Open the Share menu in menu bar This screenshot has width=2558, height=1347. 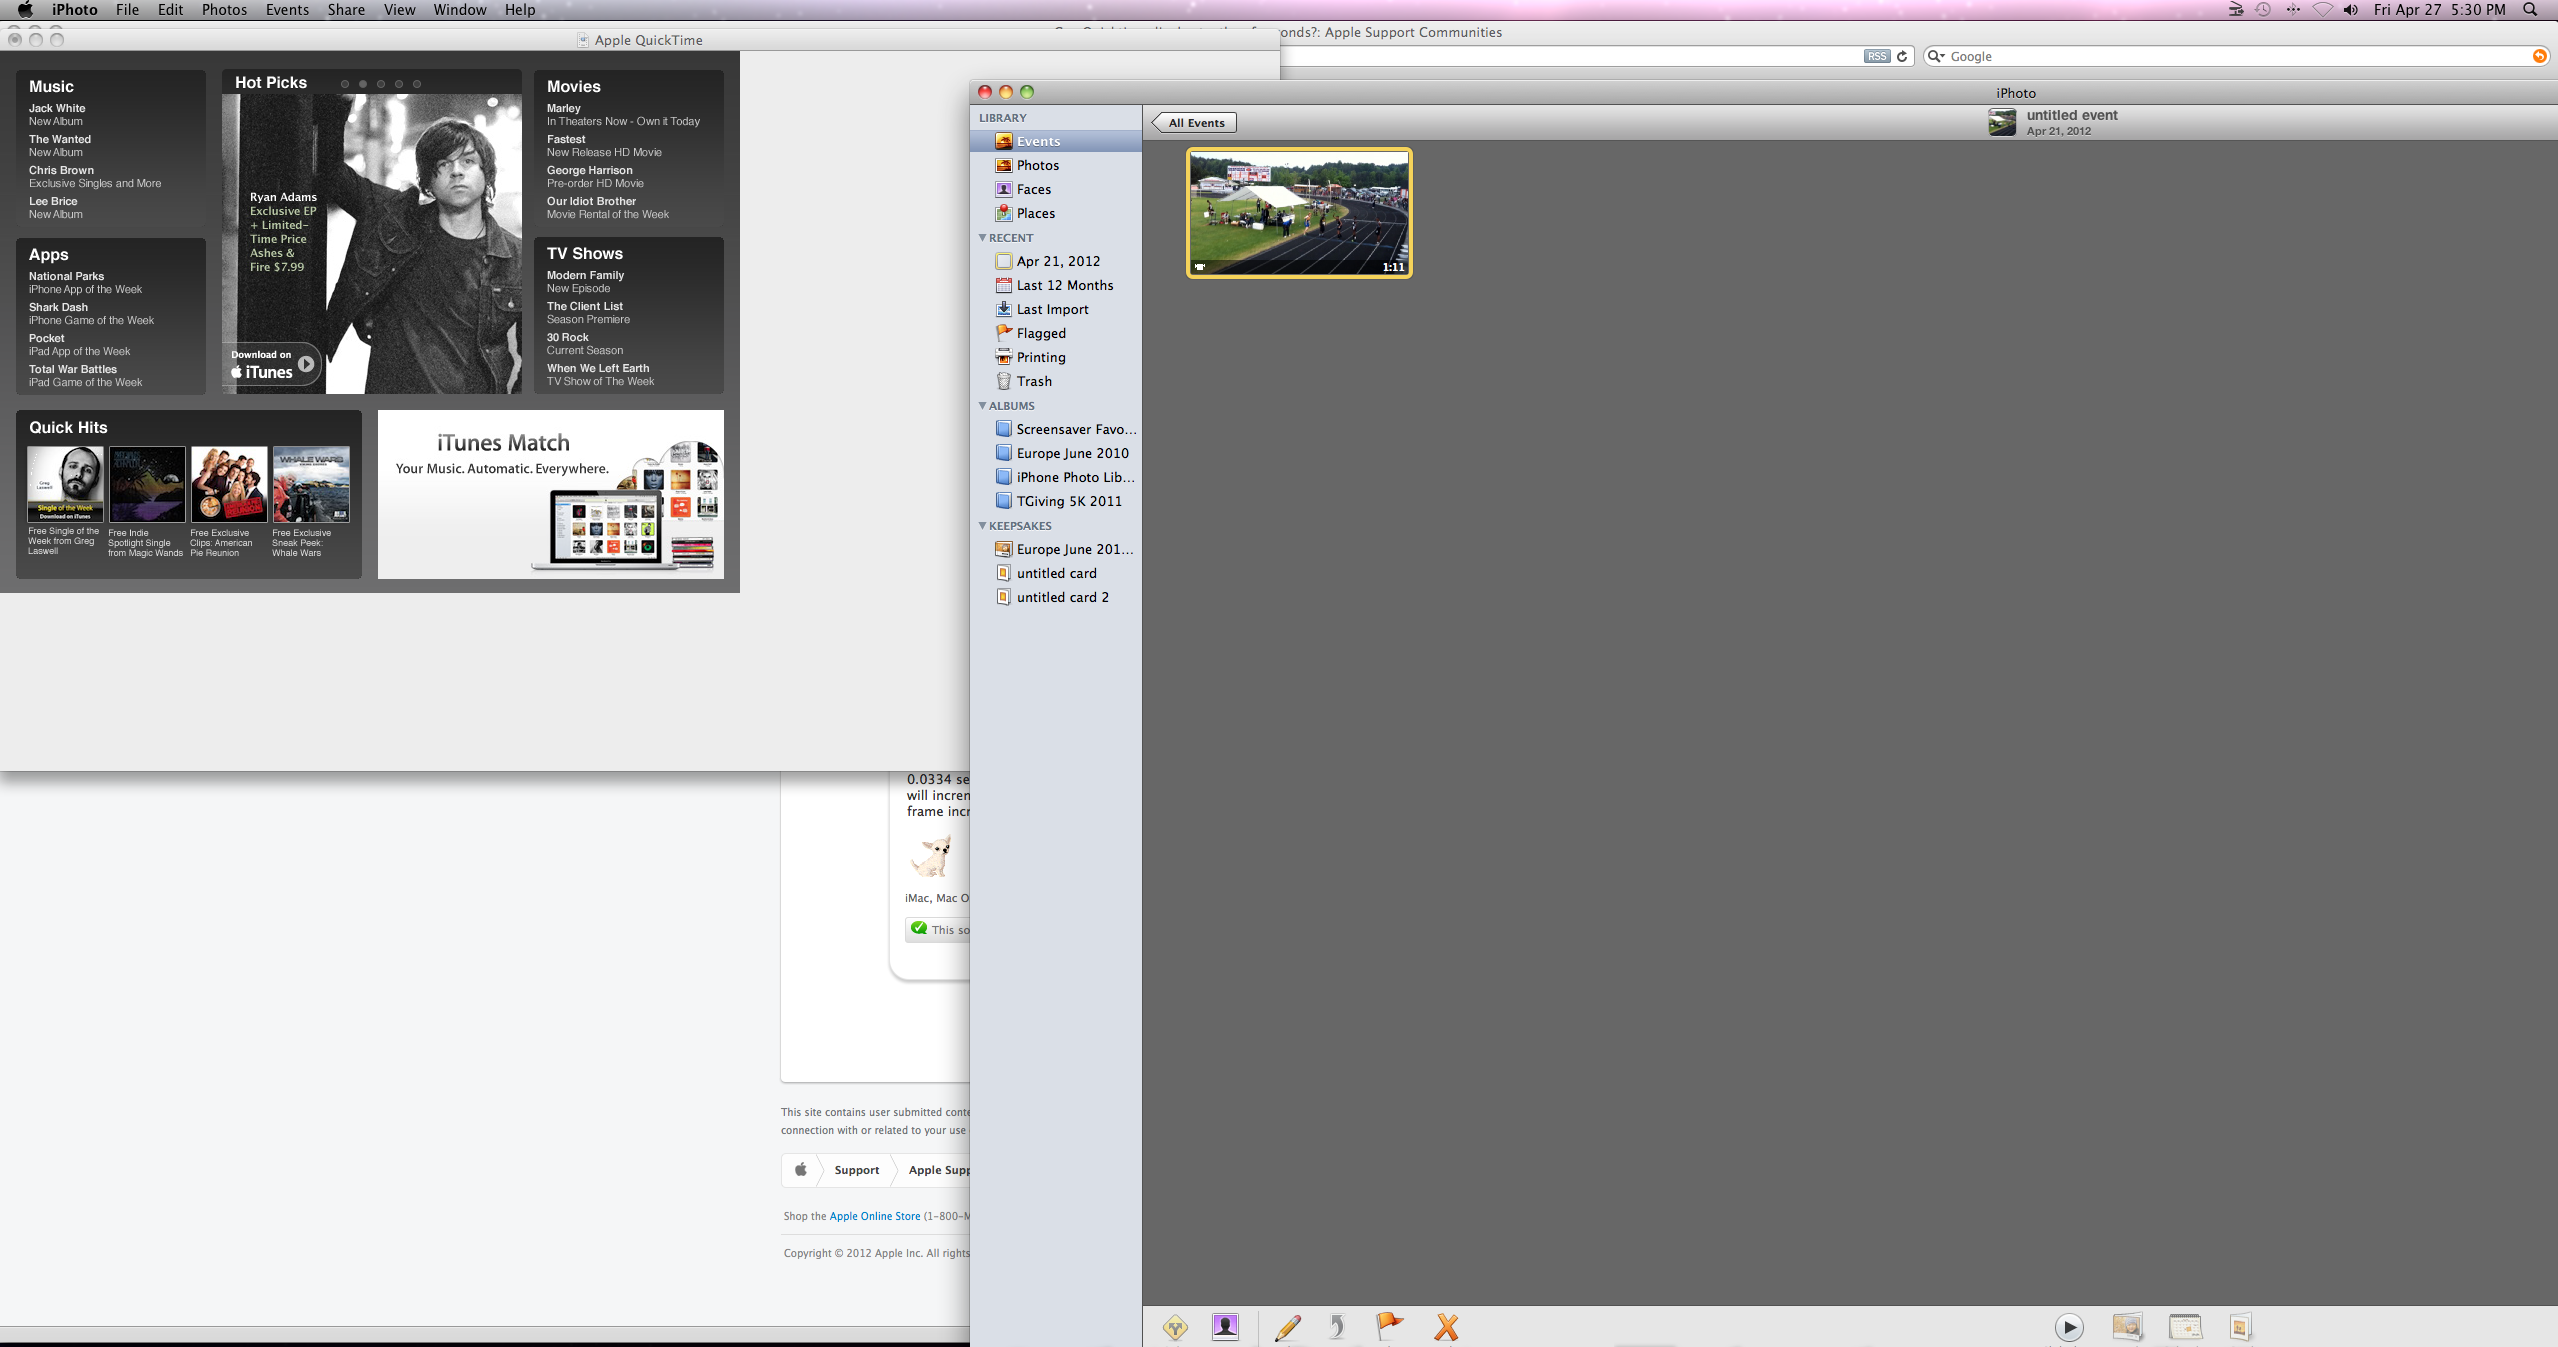tap(346, 10)
